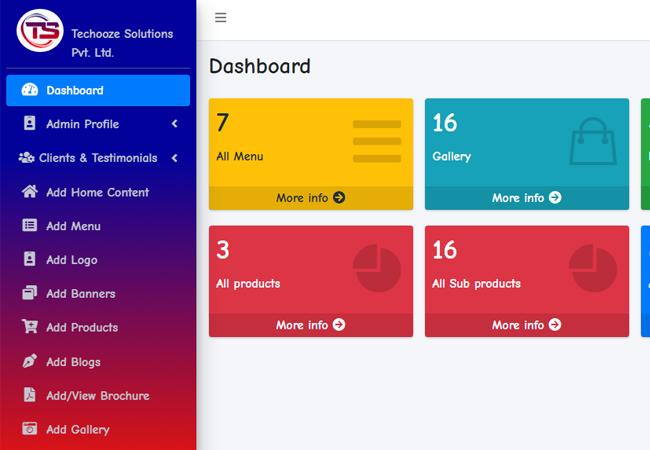This screenshot has height=450, width=650.
Task: Click the cart icon for Add Products
Action: (29, 327)
